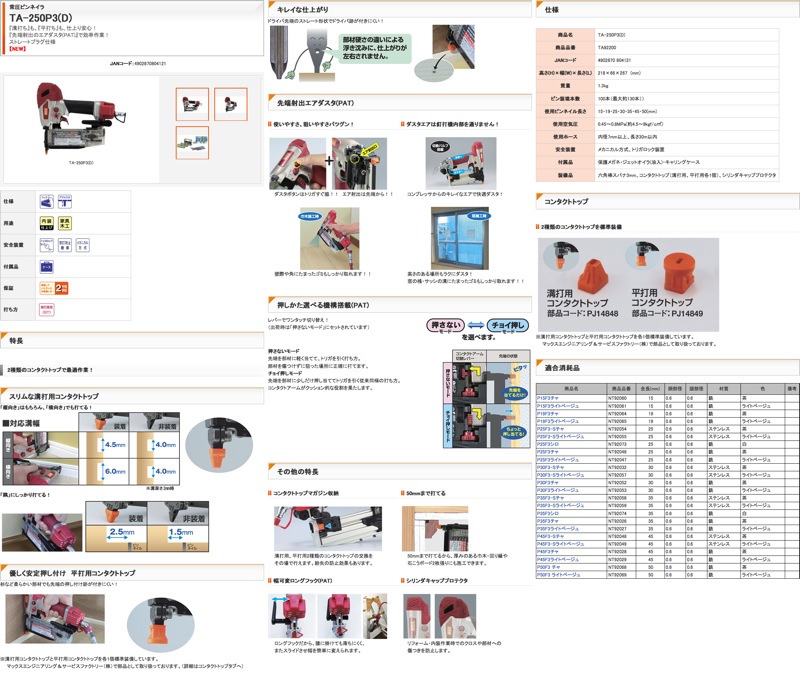Image resolution: width=800 pixels, height=681 pixels.
Task: Click the blue carrying case icon in 付属品 row
Action: [x=46, y=266]
